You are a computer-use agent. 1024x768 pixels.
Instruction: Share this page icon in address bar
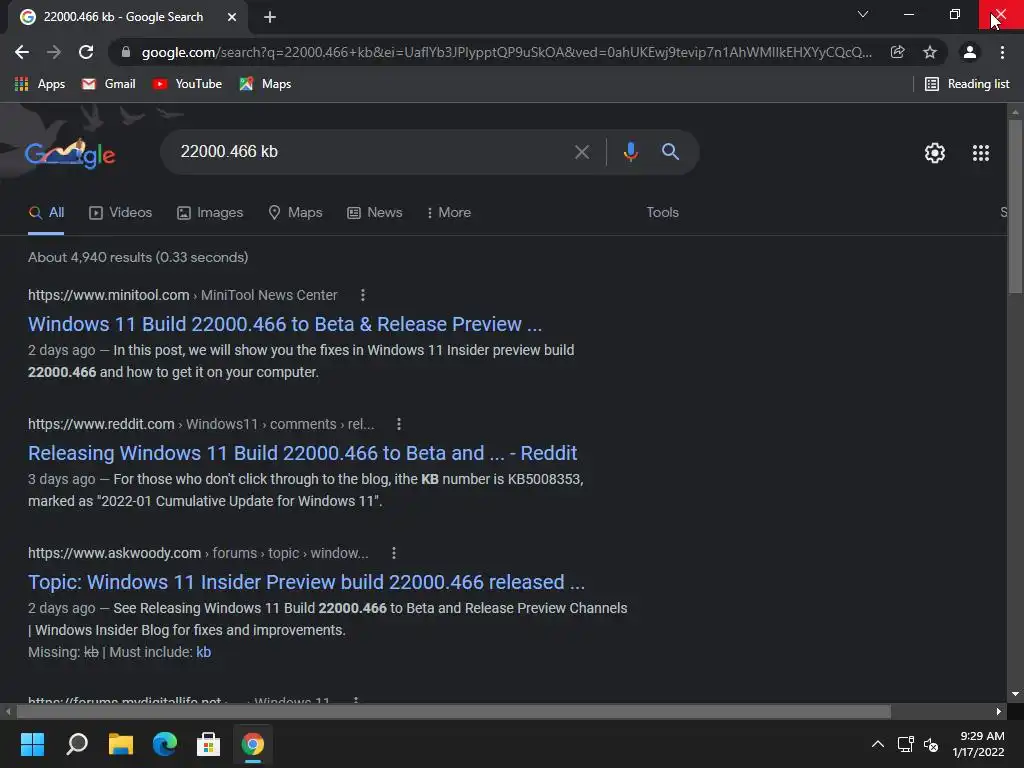pos(897,52)
